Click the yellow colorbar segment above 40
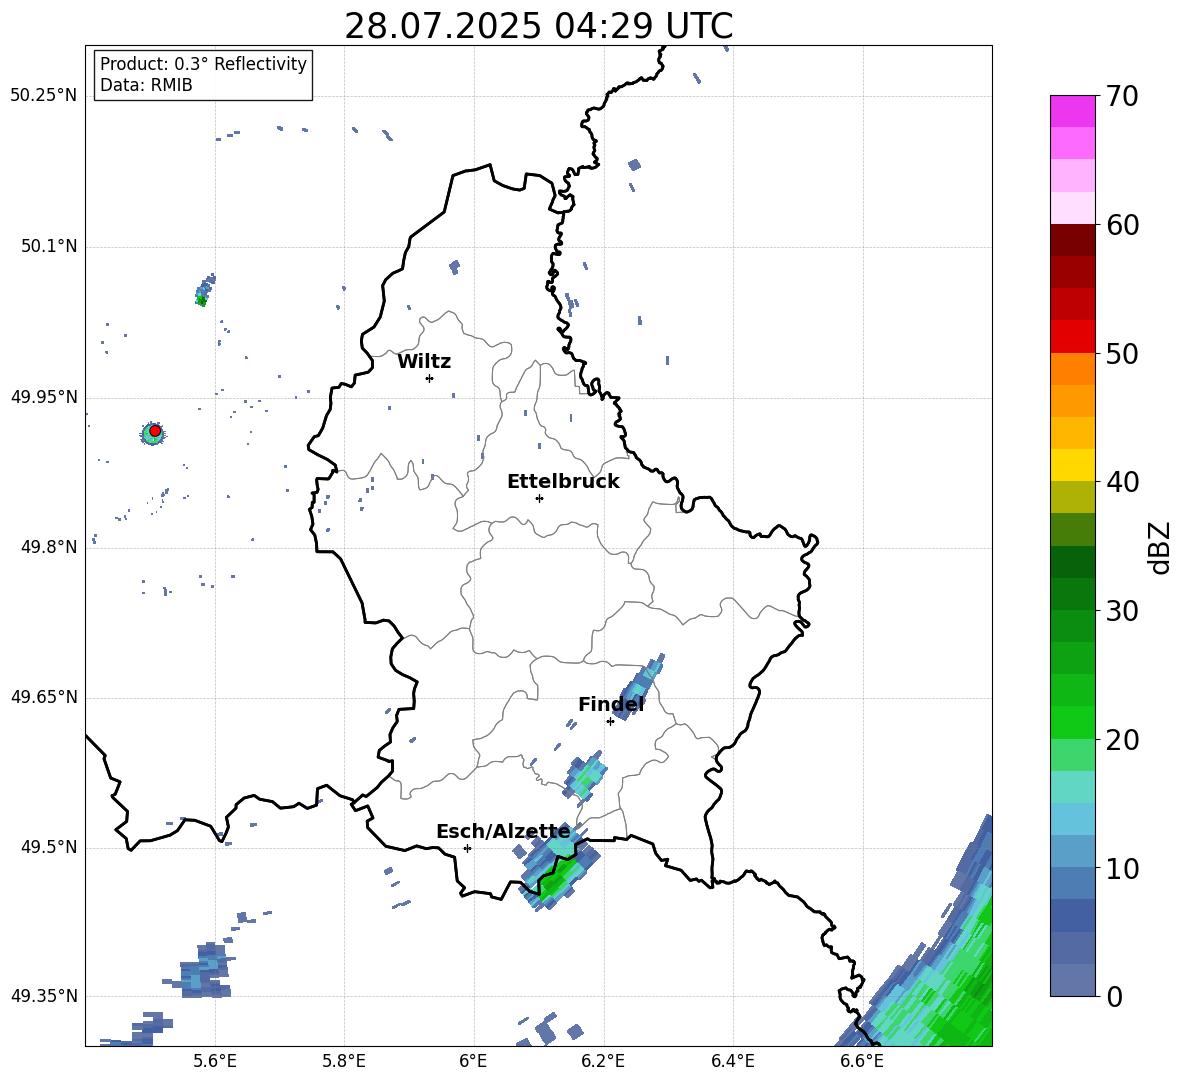 (x=1072, y=465)
